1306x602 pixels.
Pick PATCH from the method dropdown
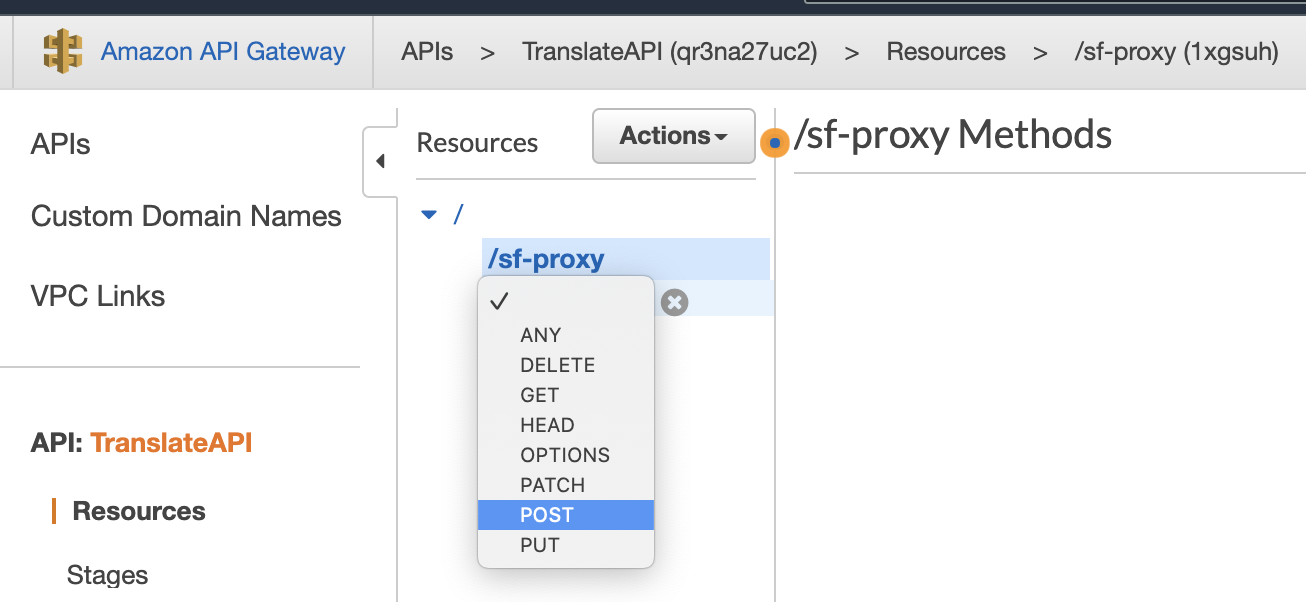pos(552,485)
